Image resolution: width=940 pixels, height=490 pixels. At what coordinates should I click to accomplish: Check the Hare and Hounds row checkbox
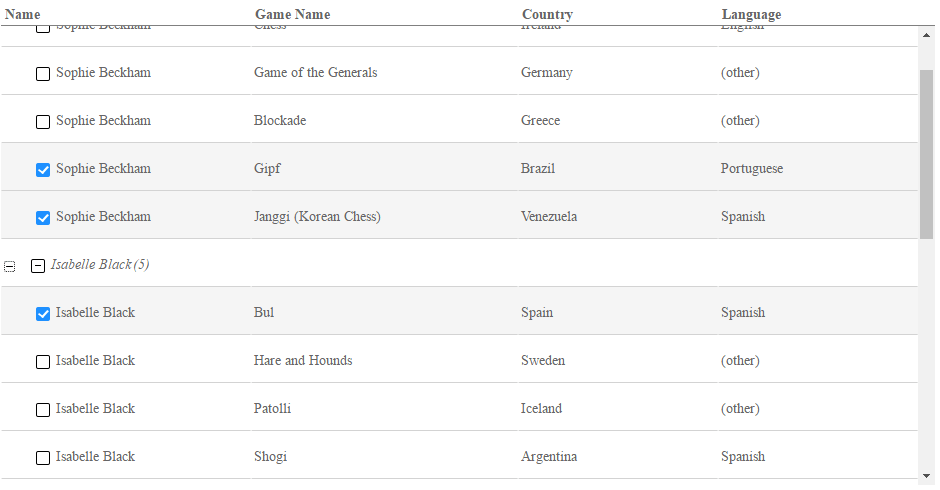click(x=43, y=362)
